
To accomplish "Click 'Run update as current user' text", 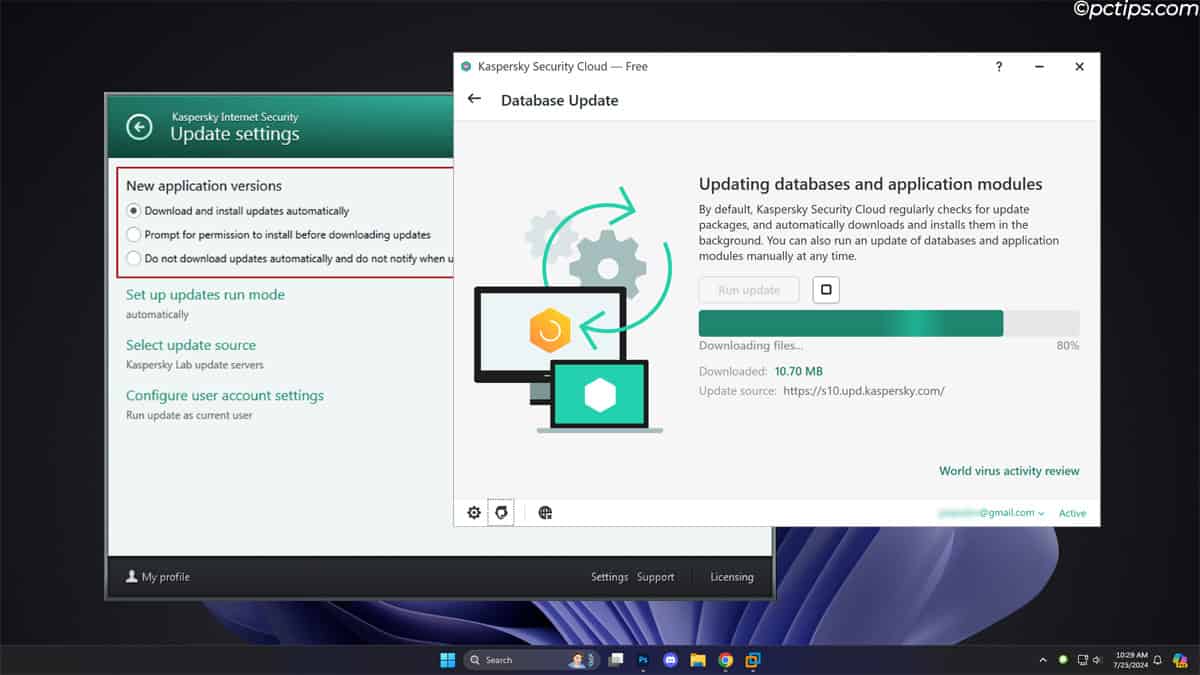I will pos(189,415).
